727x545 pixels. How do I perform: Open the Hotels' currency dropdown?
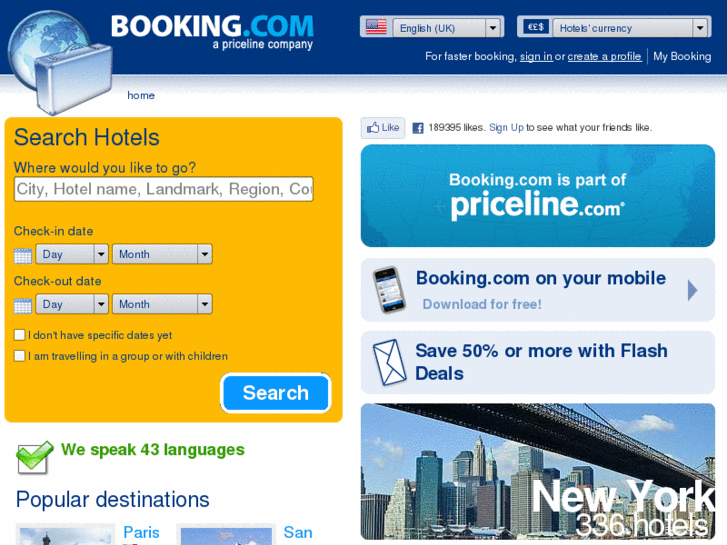(631, 28)
